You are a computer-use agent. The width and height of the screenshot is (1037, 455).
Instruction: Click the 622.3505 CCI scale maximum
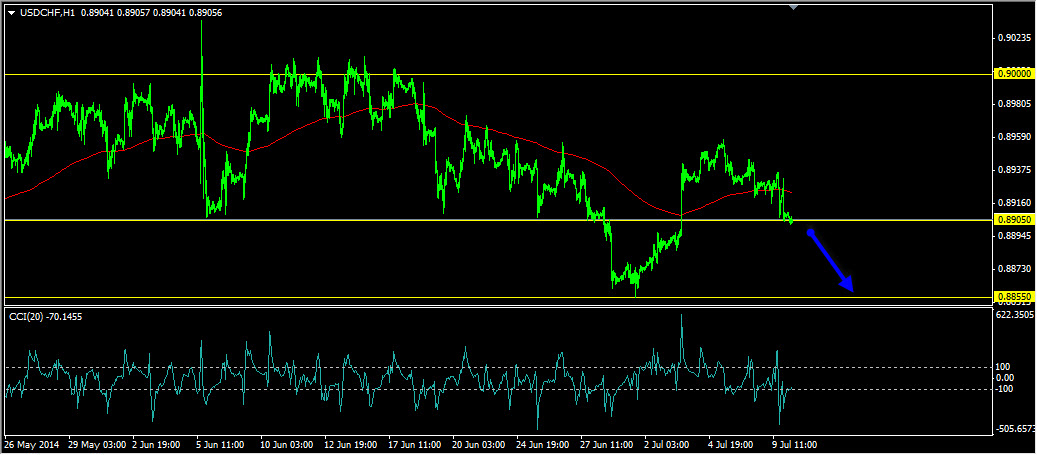1016,314
